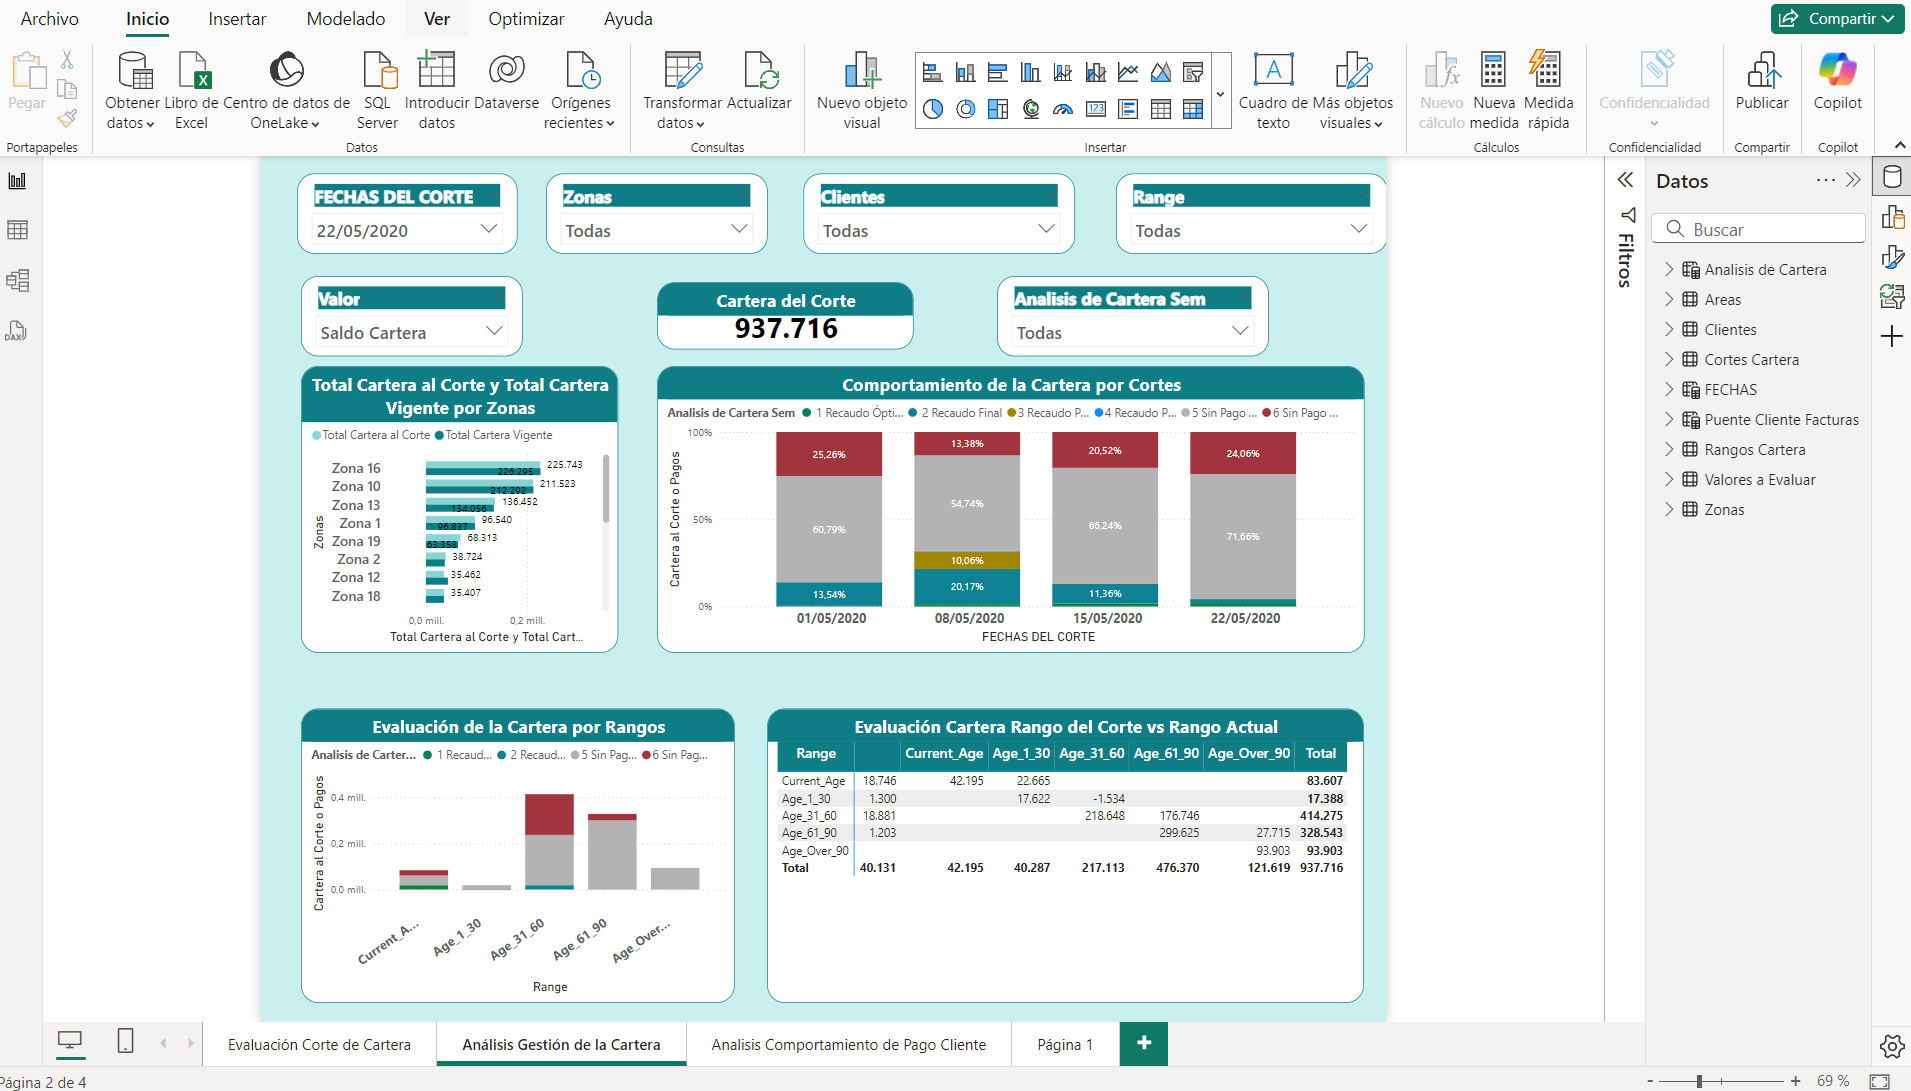Switch to report view in left sidebar
The height and width of the screenshot is (1091, 1911).
[x=17, y=181]
